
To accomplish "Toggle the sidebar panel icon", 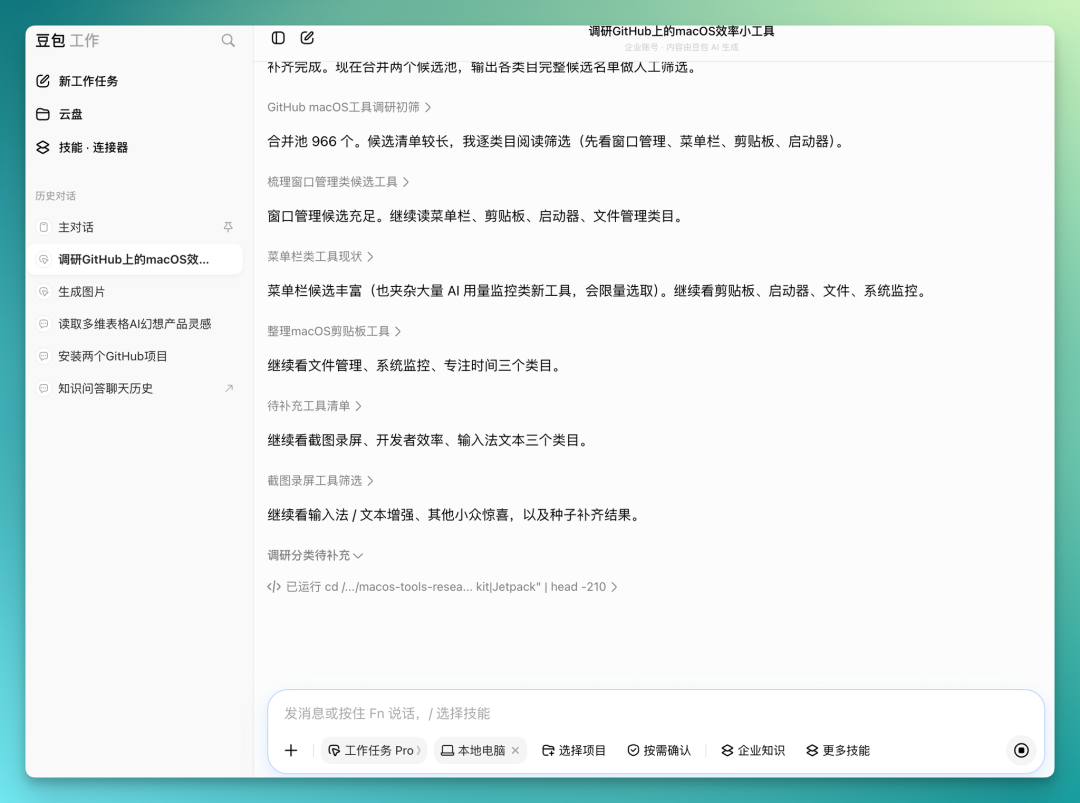I will 278,38.
